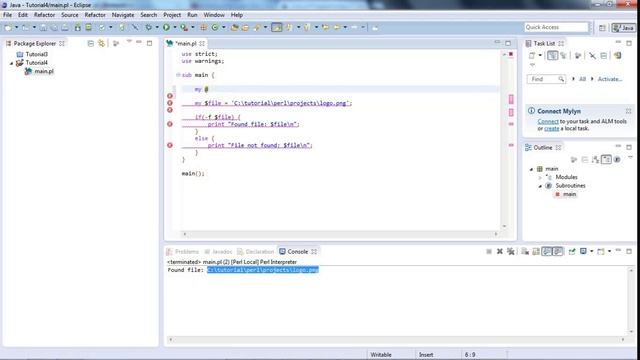Click the Quick Access search field
Viewport: 640px width, 360px height.
[556, 27]
